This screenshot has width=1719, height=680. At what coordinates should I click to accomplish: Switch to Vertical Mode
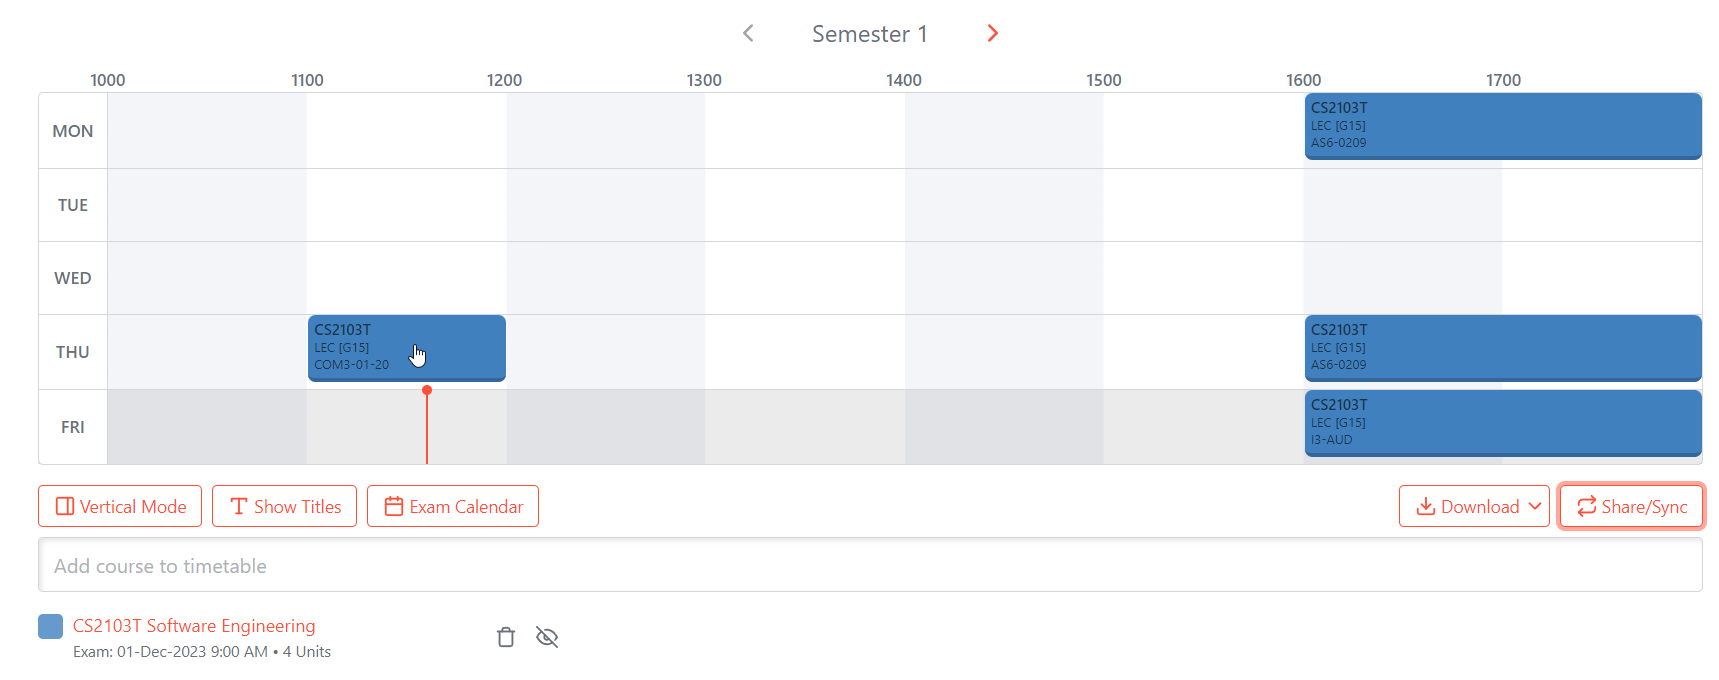(120, 506)
